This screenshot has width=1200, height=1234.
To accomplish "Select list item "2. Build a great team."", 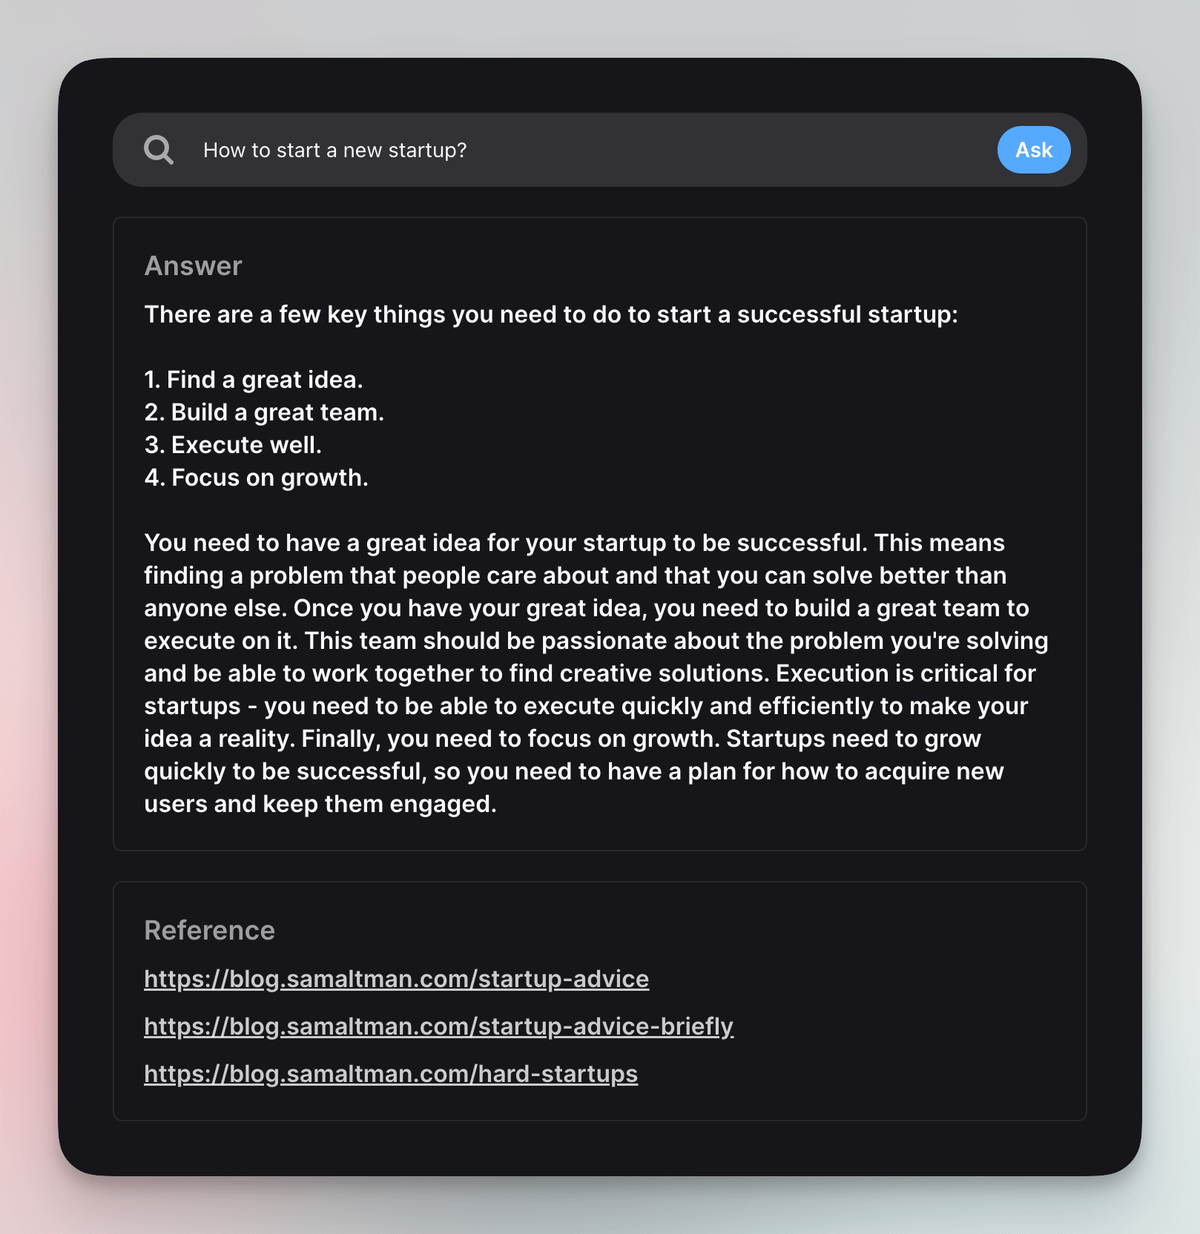I will click(x=264, y=413).
